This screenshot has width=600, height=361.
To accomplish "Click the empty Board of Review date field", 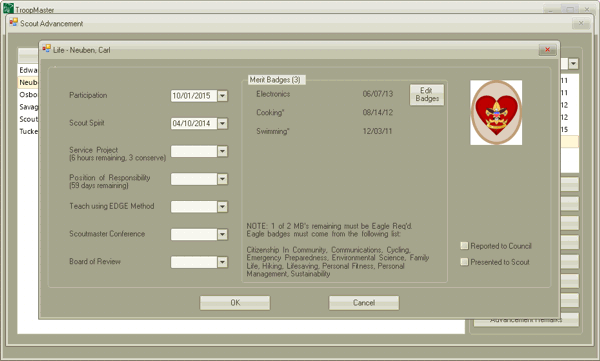I will pos(194,262).
